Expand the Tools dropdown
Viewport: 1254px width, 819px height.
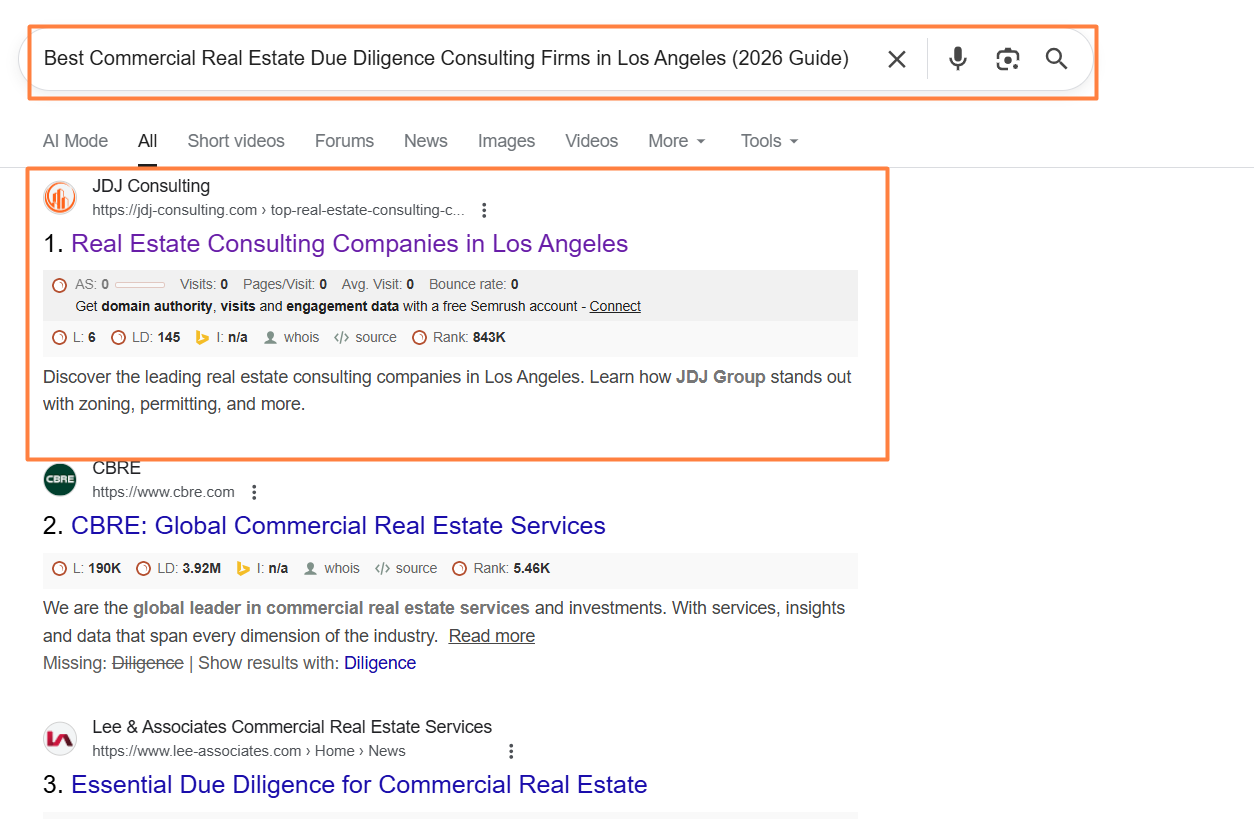click(770, 141)
